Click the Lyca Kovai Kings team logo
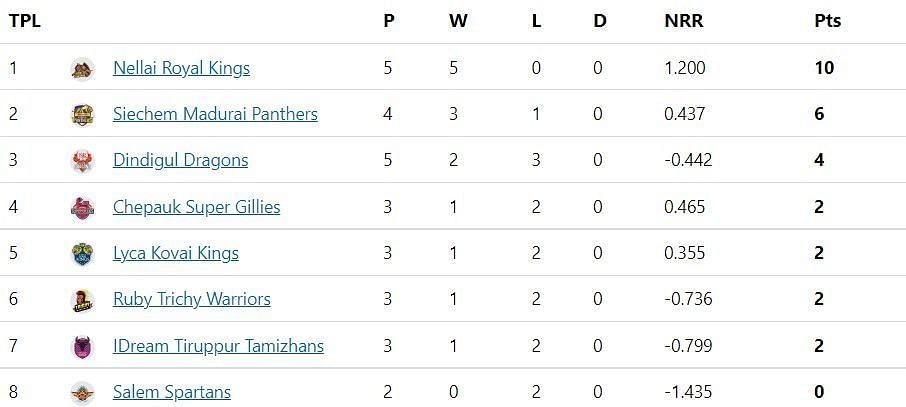The width and height of the screenshot is (906, 407). pos(82,253)
